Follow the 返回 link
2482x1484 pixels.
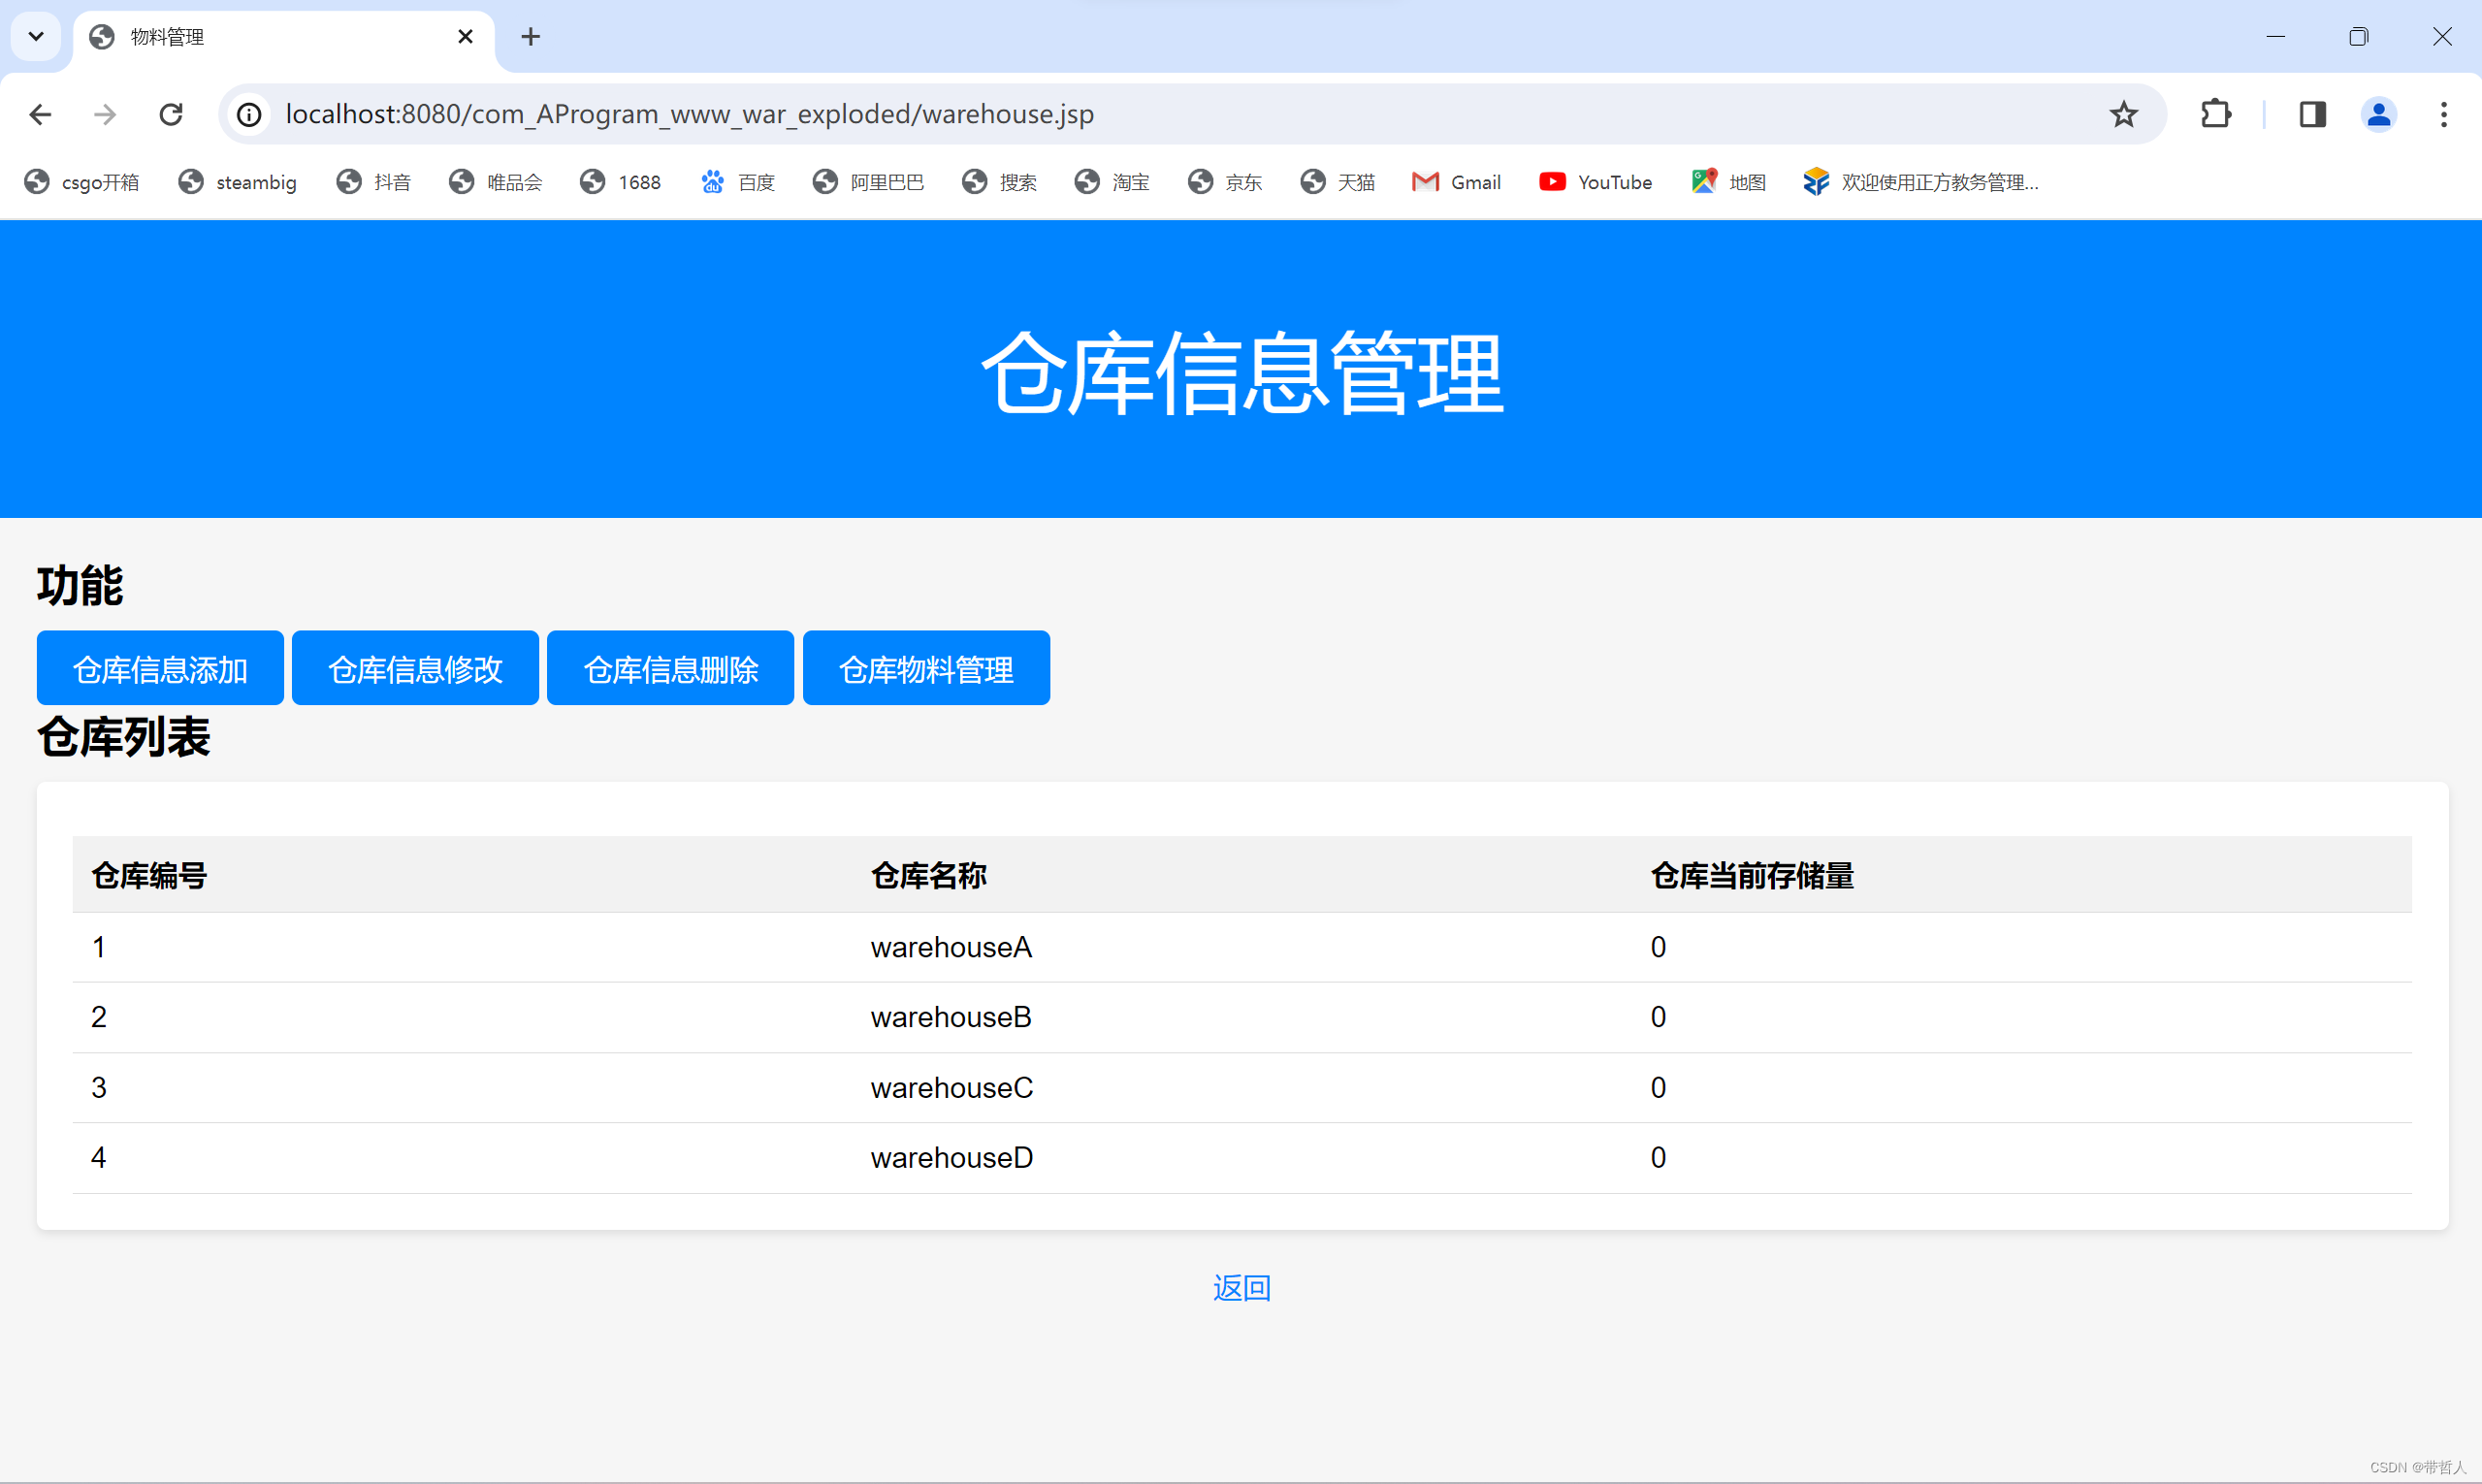tap(1241, 1287)
